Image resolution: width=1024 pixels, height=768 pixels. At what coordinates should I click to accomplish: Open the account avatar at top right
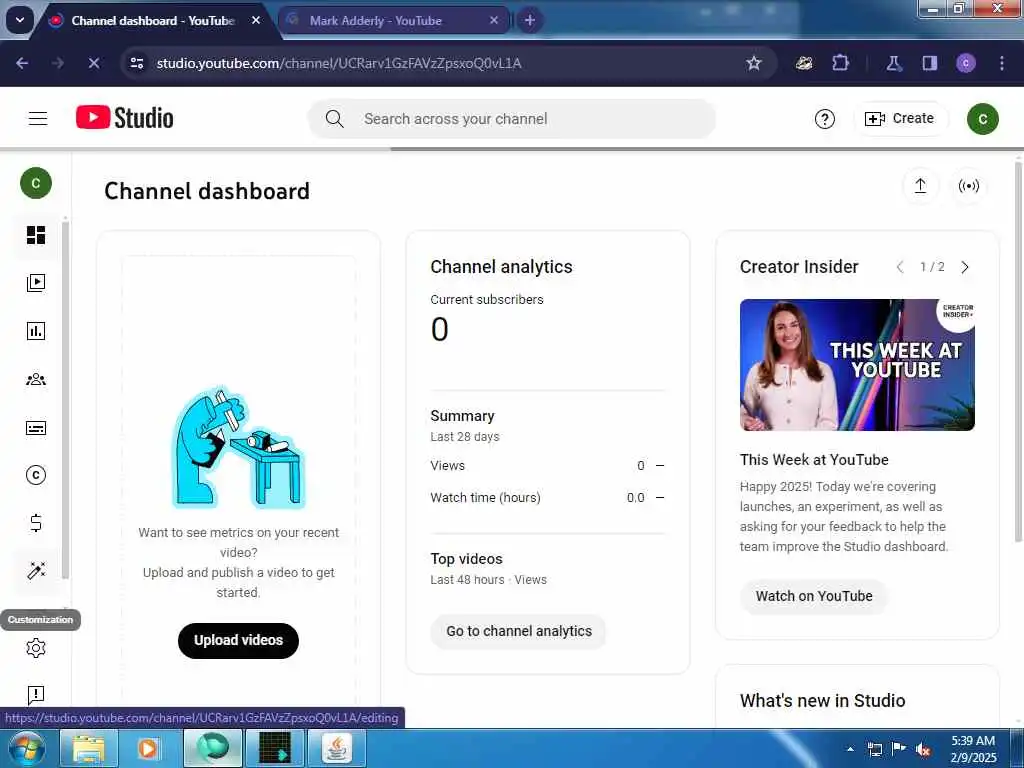983,119
